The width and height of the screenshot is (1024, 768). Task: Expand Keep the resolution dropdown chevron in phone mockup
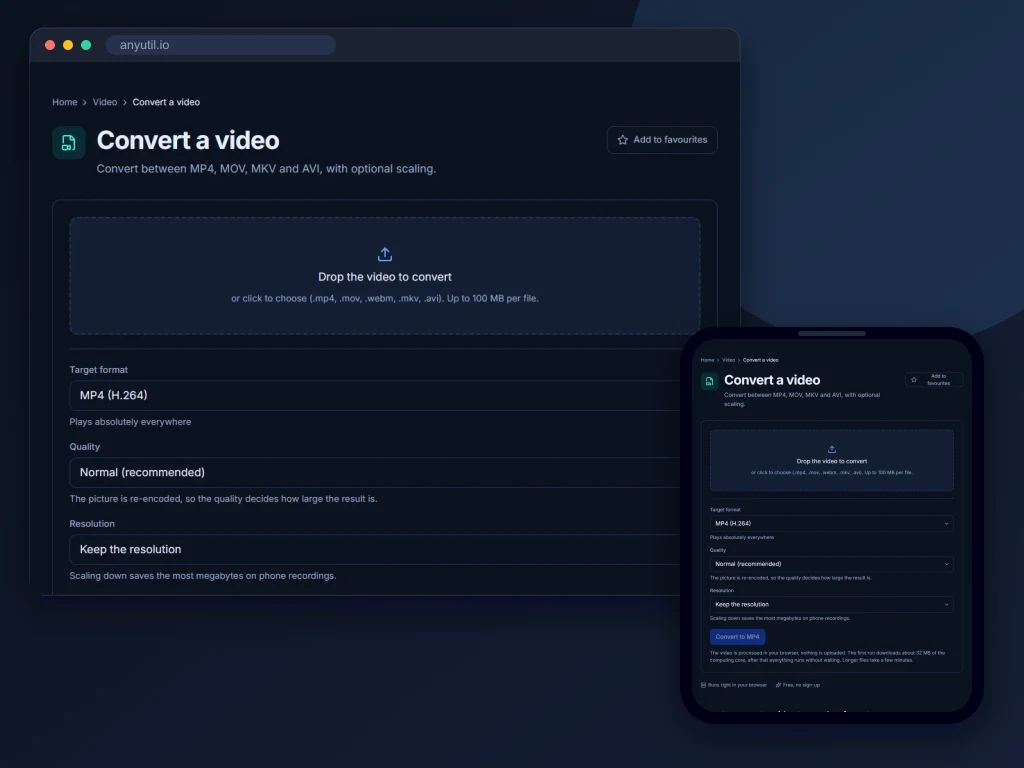pos(946,605)
